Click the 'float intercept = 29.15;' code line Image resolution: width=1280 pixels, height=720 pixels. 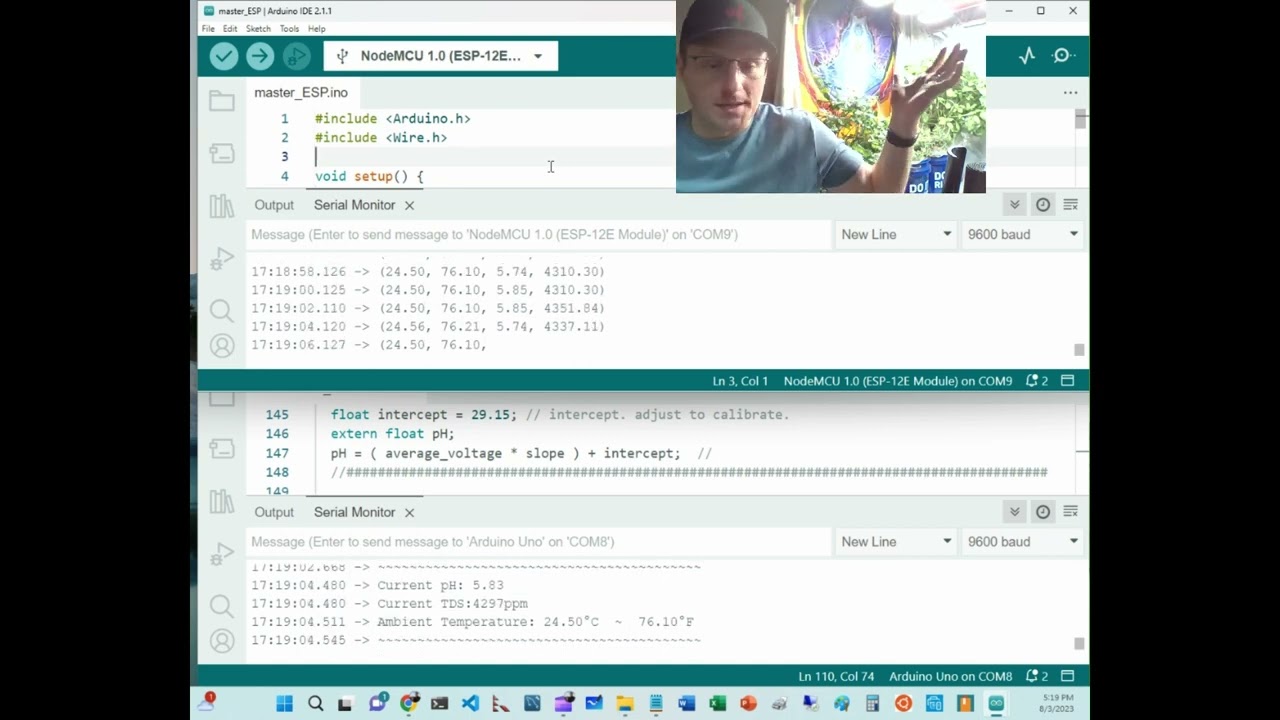[x=423, y=414]
